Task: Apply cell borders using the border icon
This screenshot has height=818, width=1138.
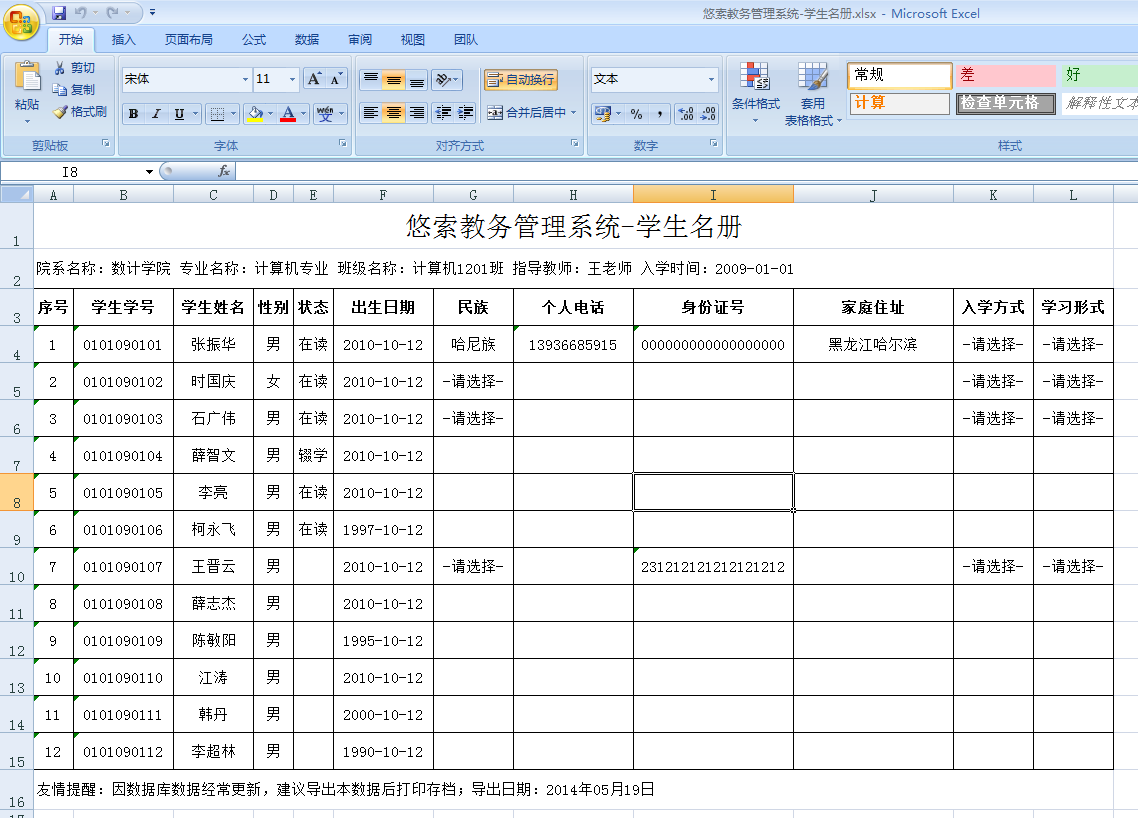Action: [x=217, y=113]
